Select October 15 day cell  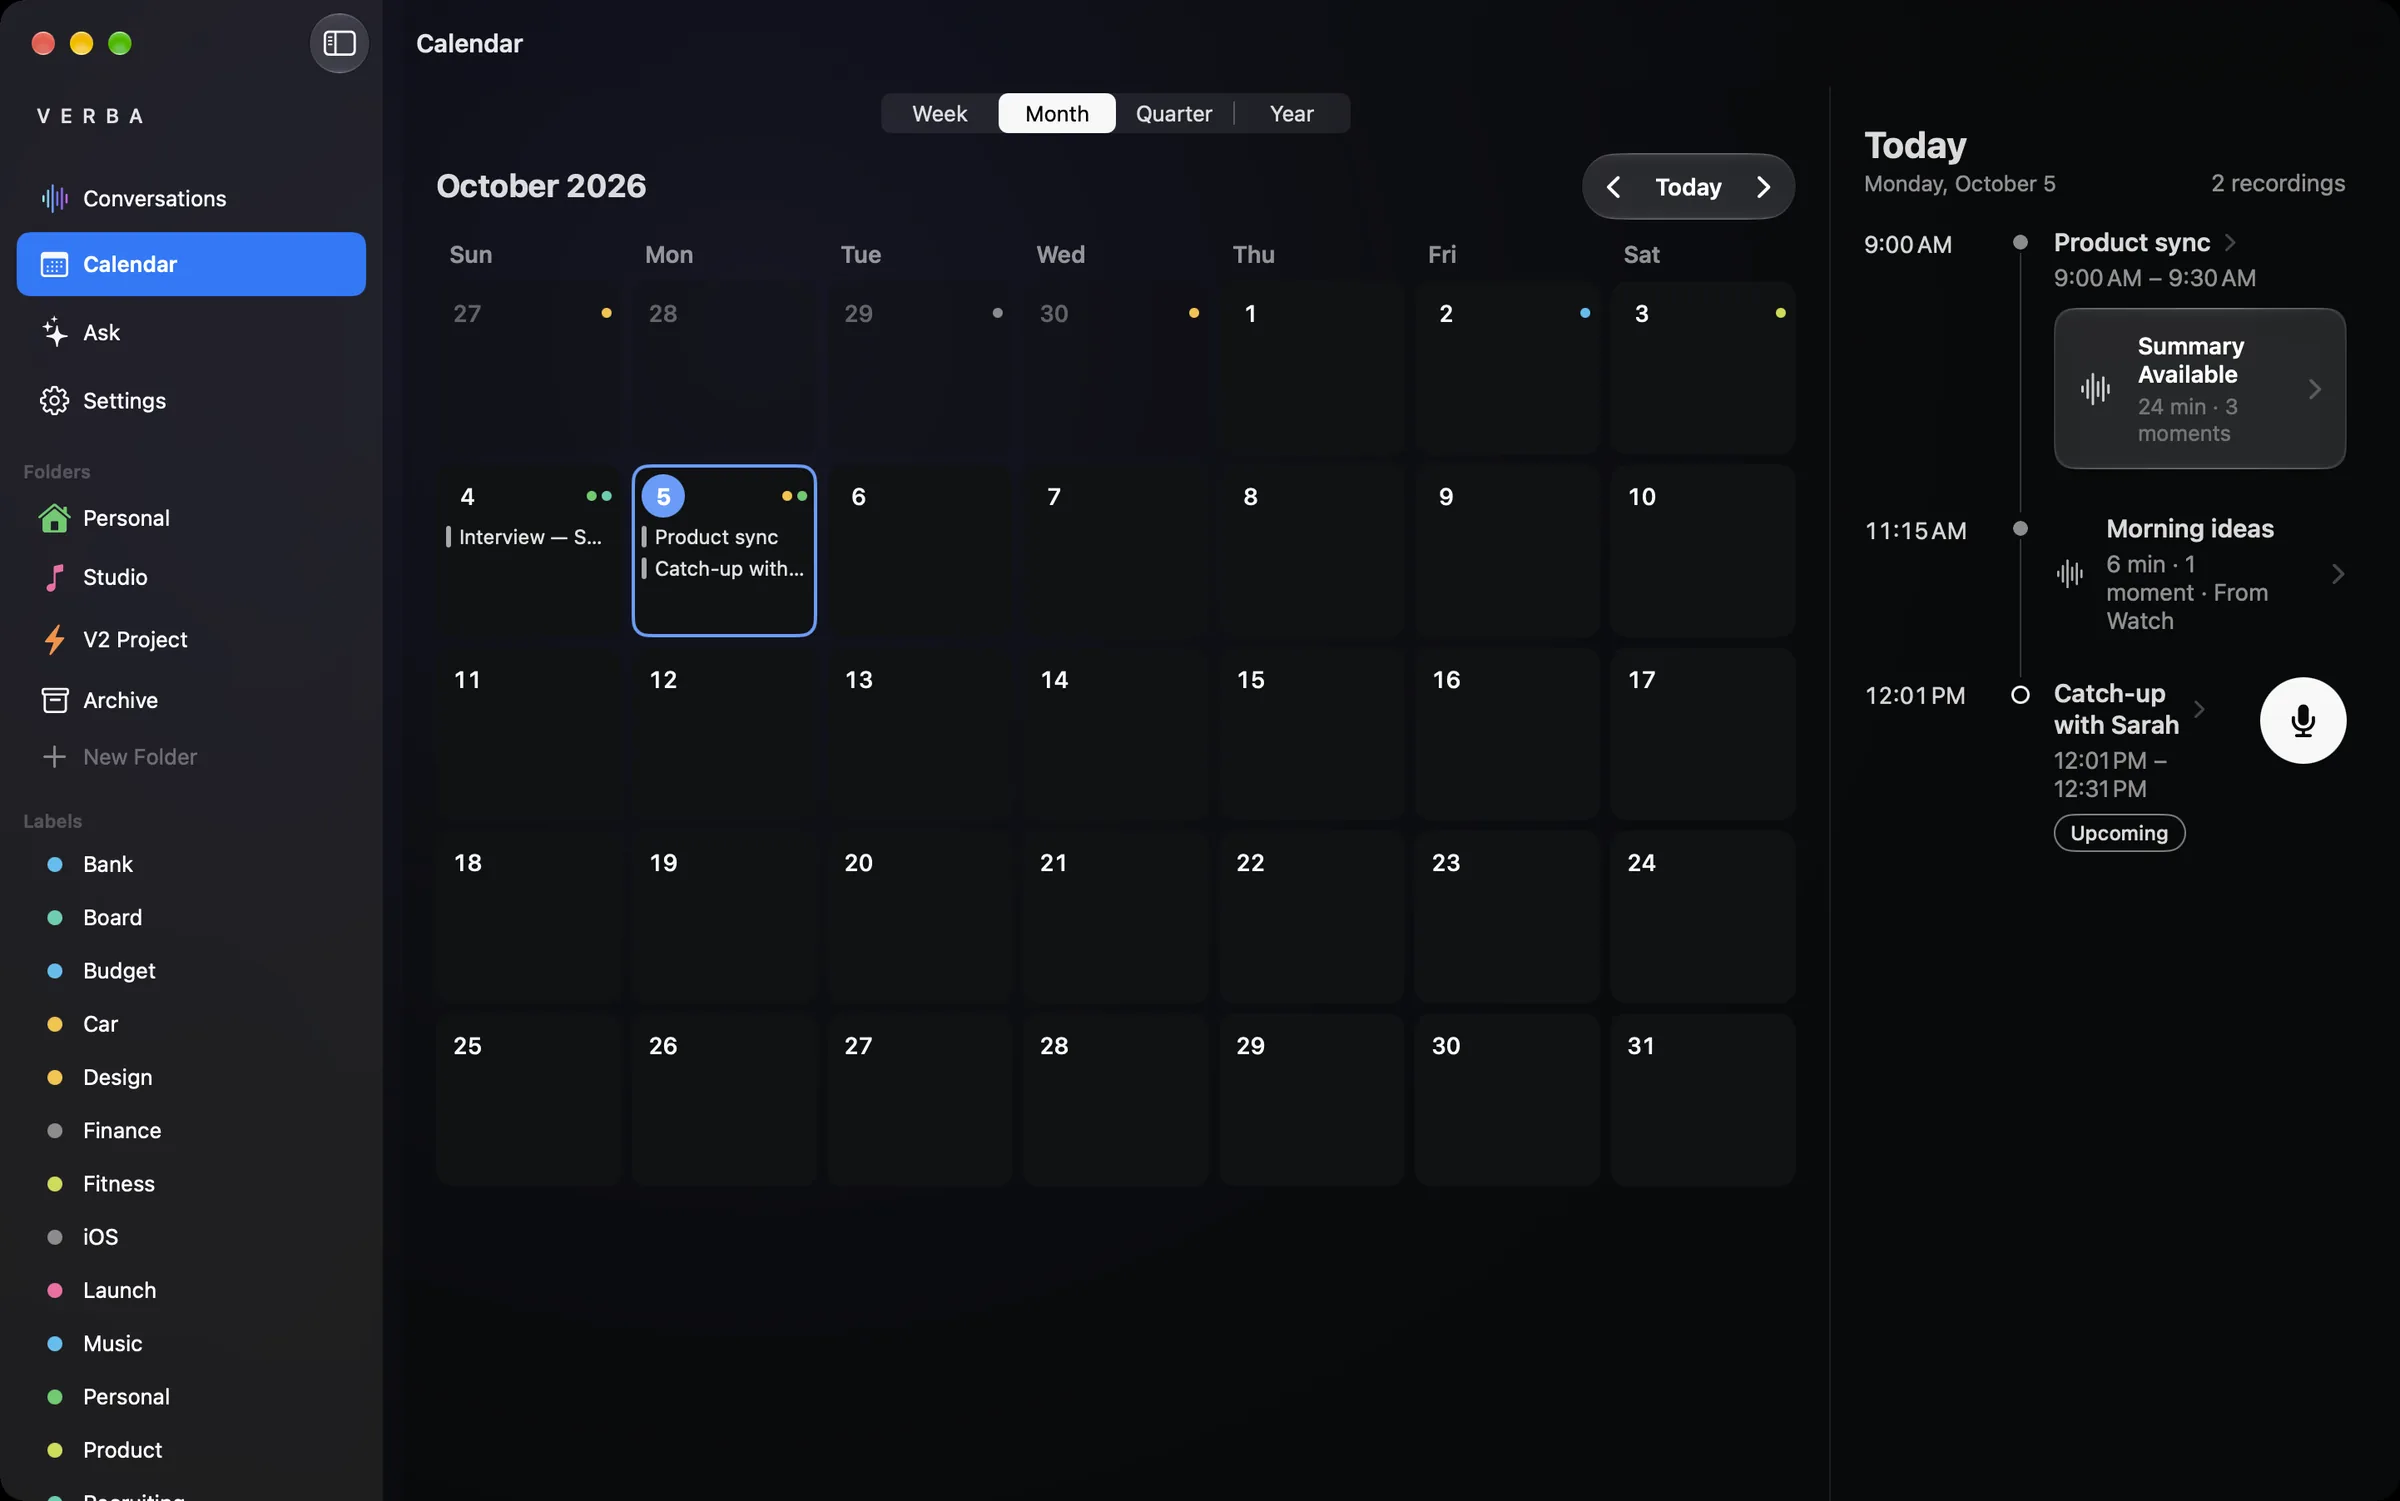pos(1311,734)
